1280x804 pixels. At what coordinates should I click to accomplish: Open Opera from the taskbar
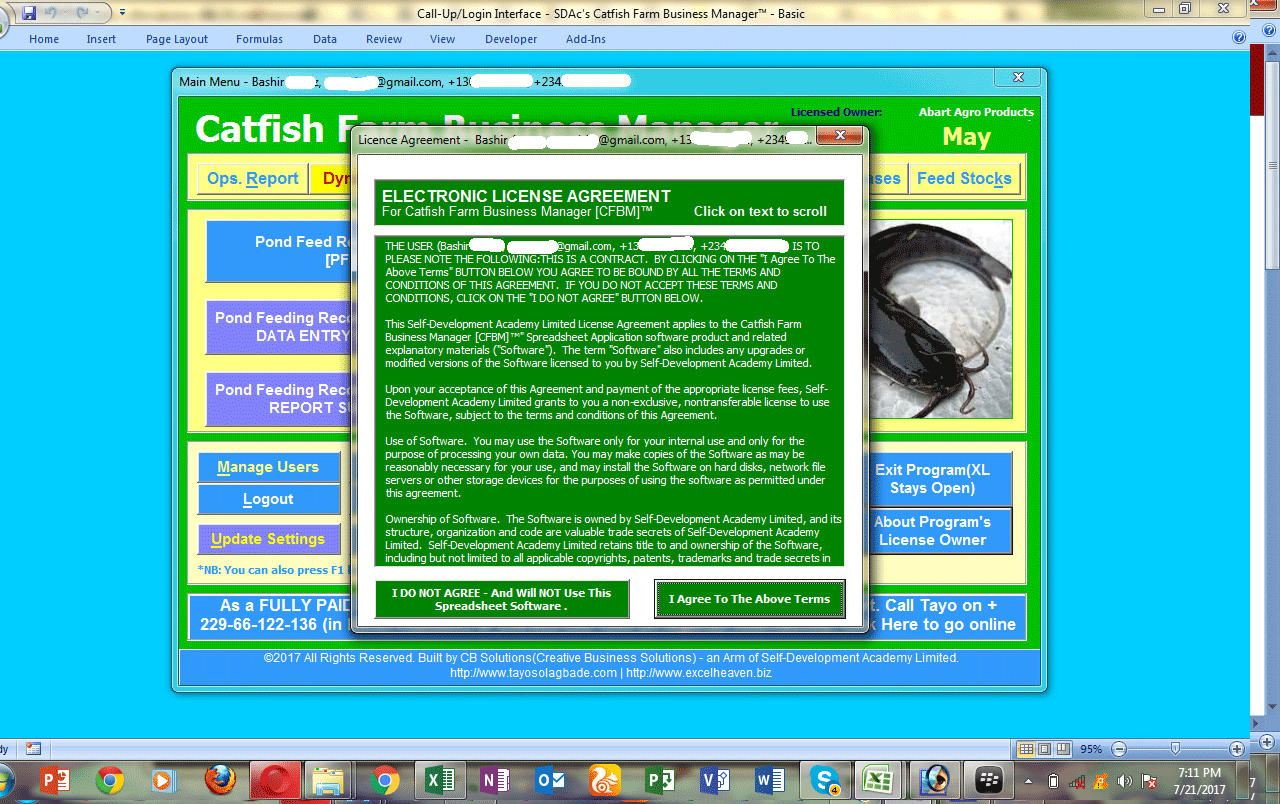click(275, 780)
